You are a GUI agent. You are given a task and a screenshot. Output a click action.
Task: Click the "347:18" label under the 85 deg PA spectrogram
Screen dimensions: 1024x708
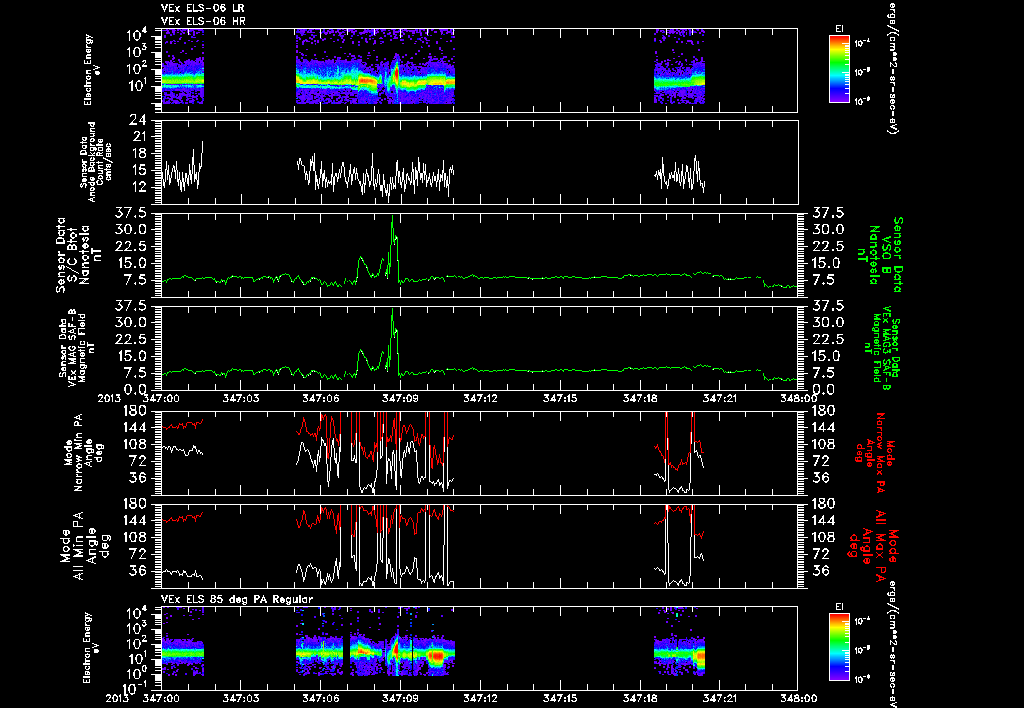[x=641, y=698]
